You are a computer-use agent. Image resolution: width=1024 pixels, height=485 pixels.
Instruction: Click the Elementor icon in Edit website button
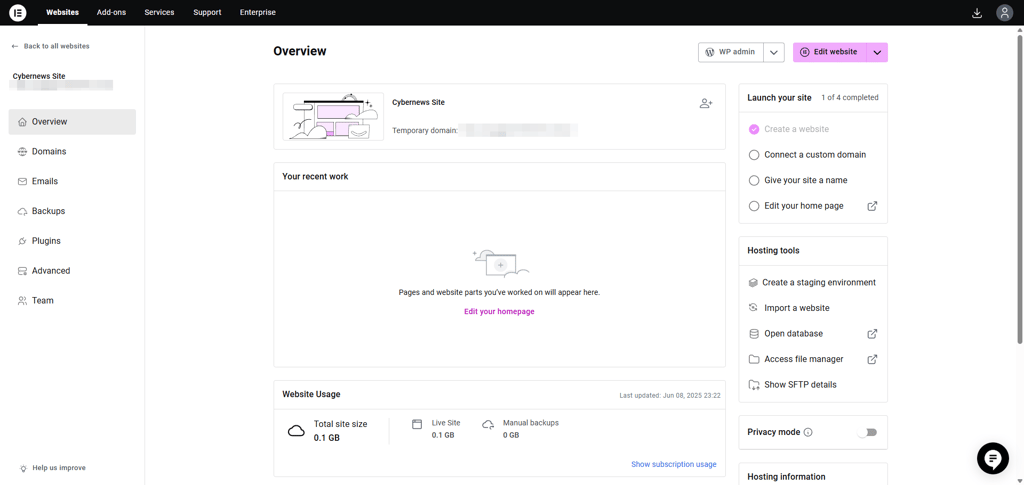click(x=805, y=52)
